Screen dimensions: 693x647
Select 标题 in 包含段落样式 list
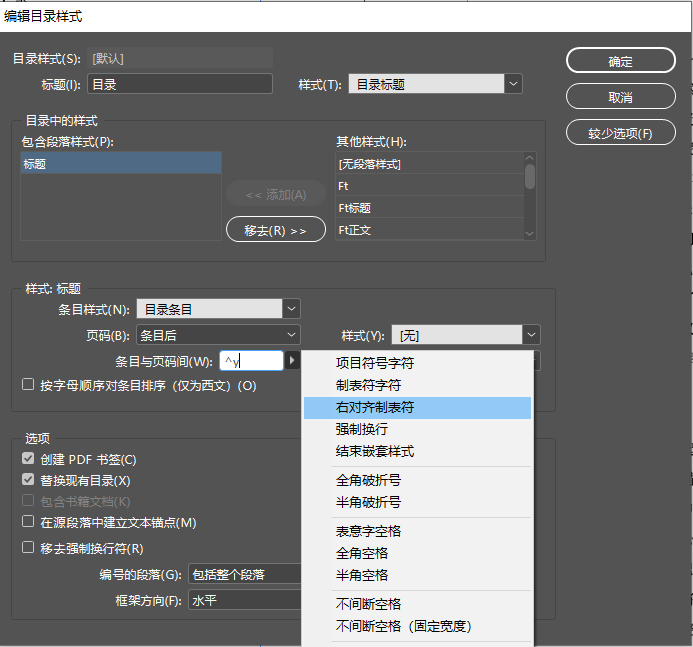(x=121, y=164)
